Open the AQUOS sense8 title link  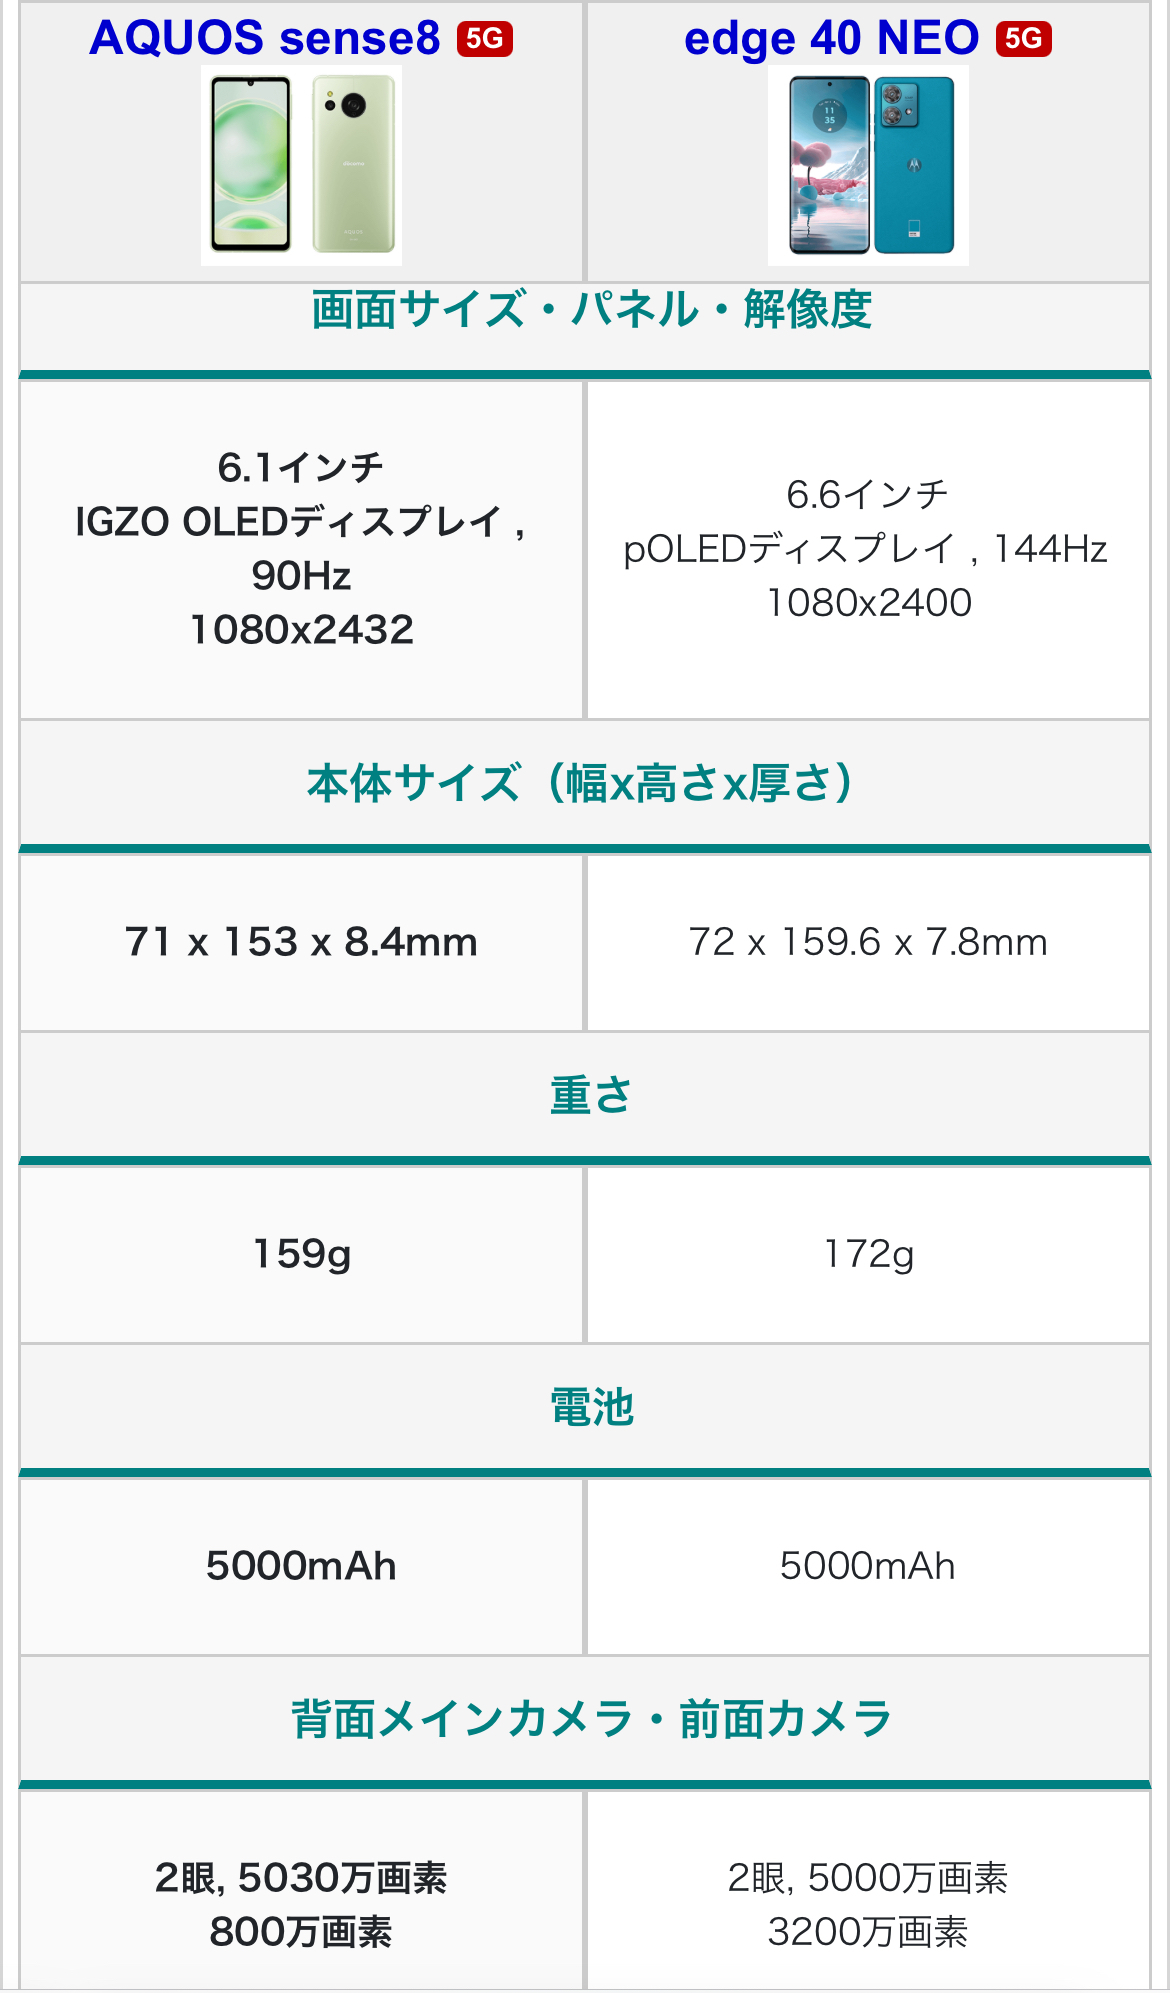(265, 38)
